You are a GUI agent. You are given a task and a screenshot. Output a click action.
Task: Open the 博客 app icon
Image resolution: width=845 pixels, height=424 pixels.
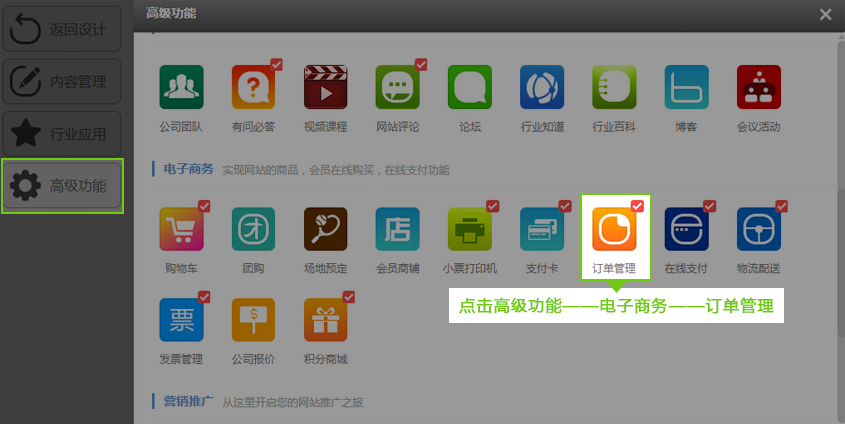point(687,87)
